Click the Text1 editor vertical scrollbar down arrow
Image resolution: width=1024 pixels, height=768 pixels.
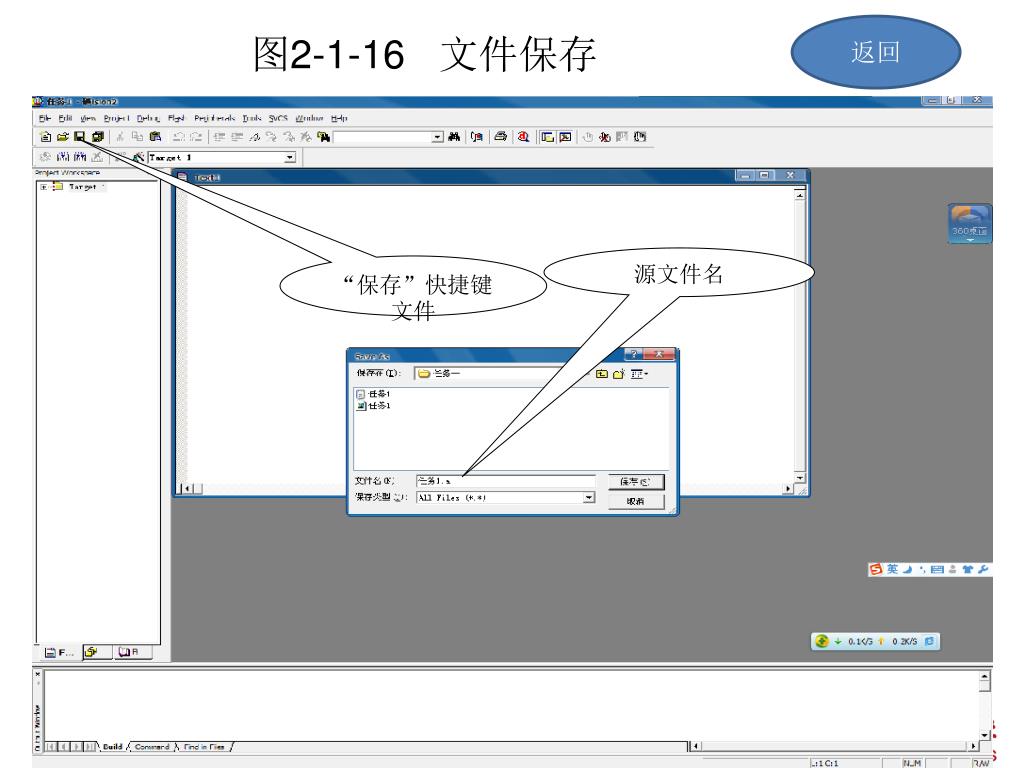click(x=800, y=477)
